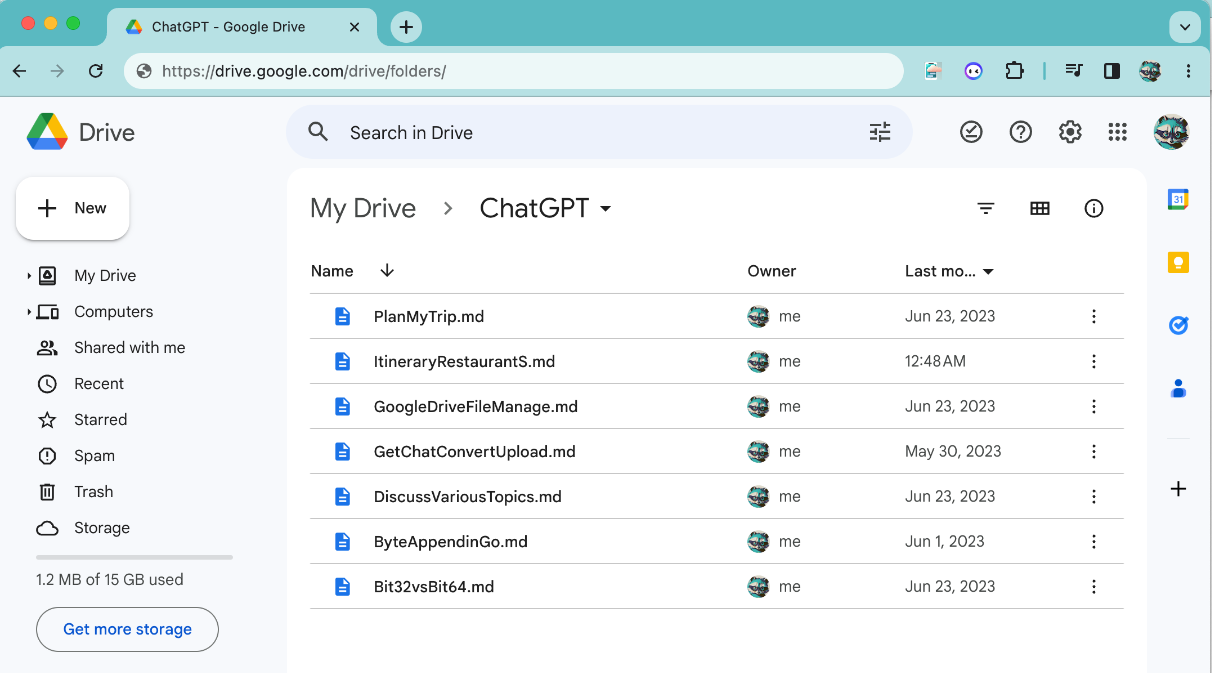1213x674 pixels.
Task: Click the browser address bar
Action: (x=514, y=71)
